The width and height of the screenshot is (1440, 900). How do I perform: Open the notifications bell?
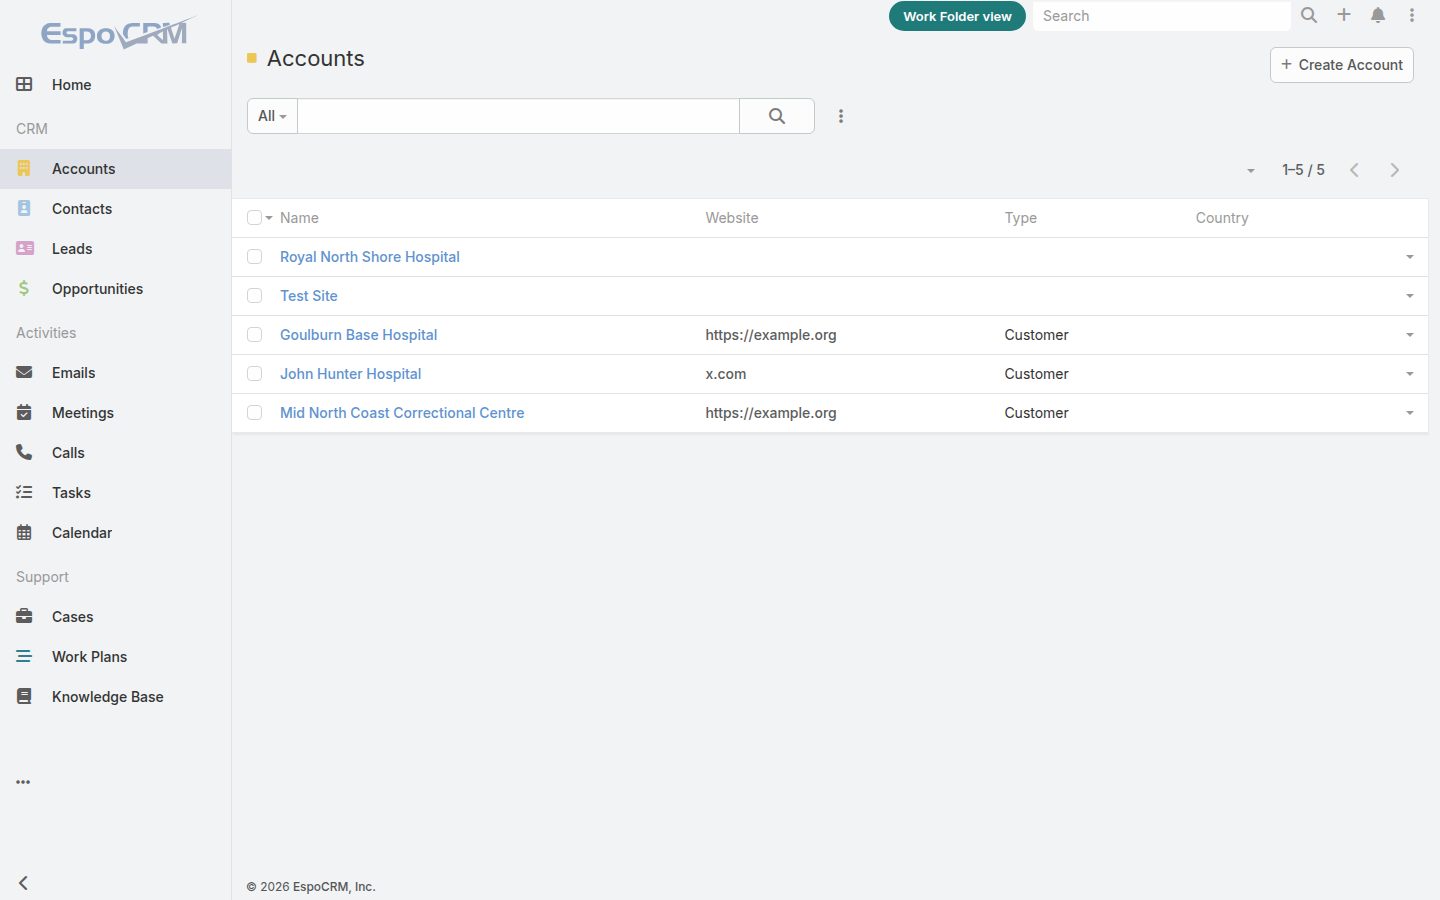(1378, 15)
